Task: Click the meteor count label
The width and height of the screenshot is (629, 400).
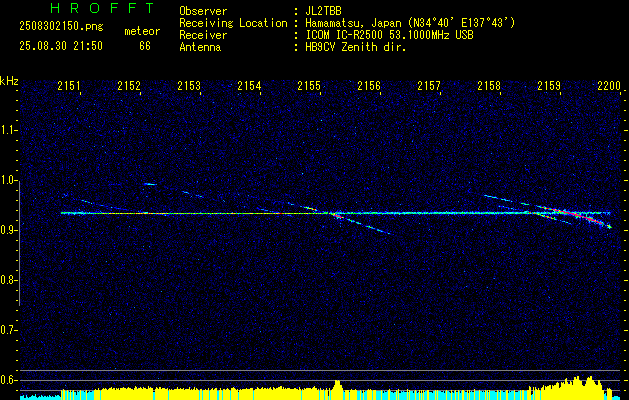Action: [142, 31]
